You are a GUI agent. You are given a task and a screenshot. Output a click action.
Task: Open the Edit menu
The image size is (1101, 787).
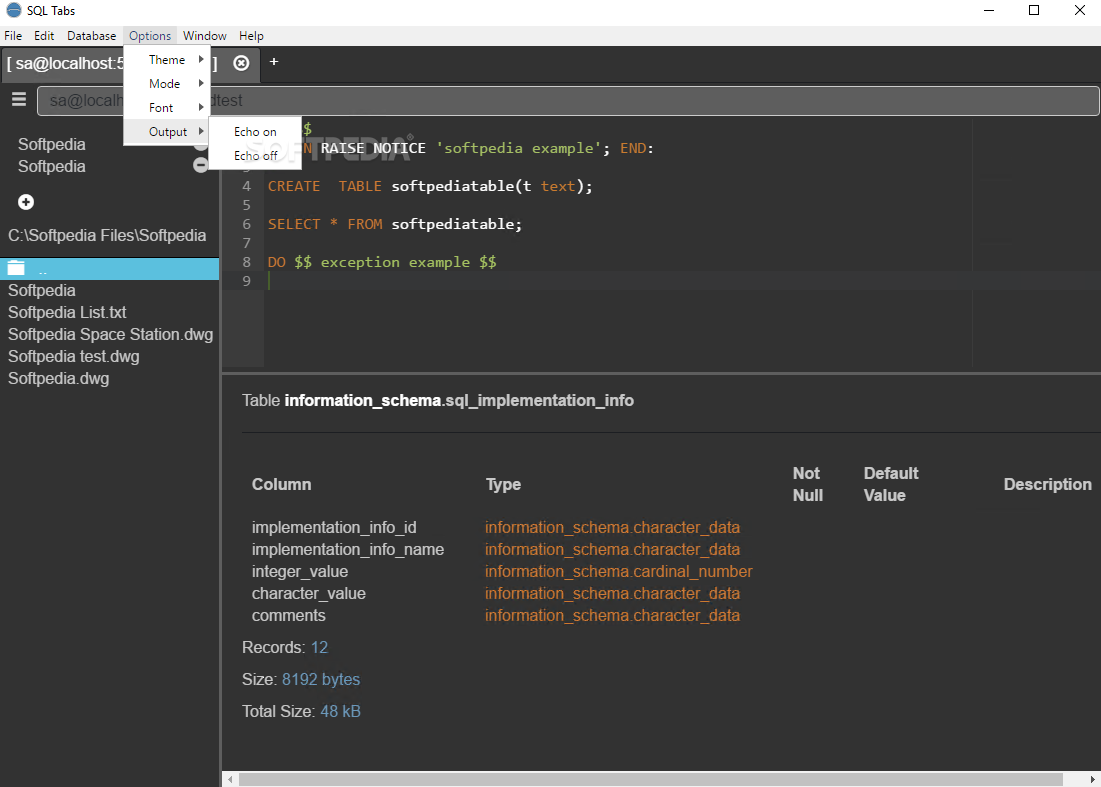44,36
